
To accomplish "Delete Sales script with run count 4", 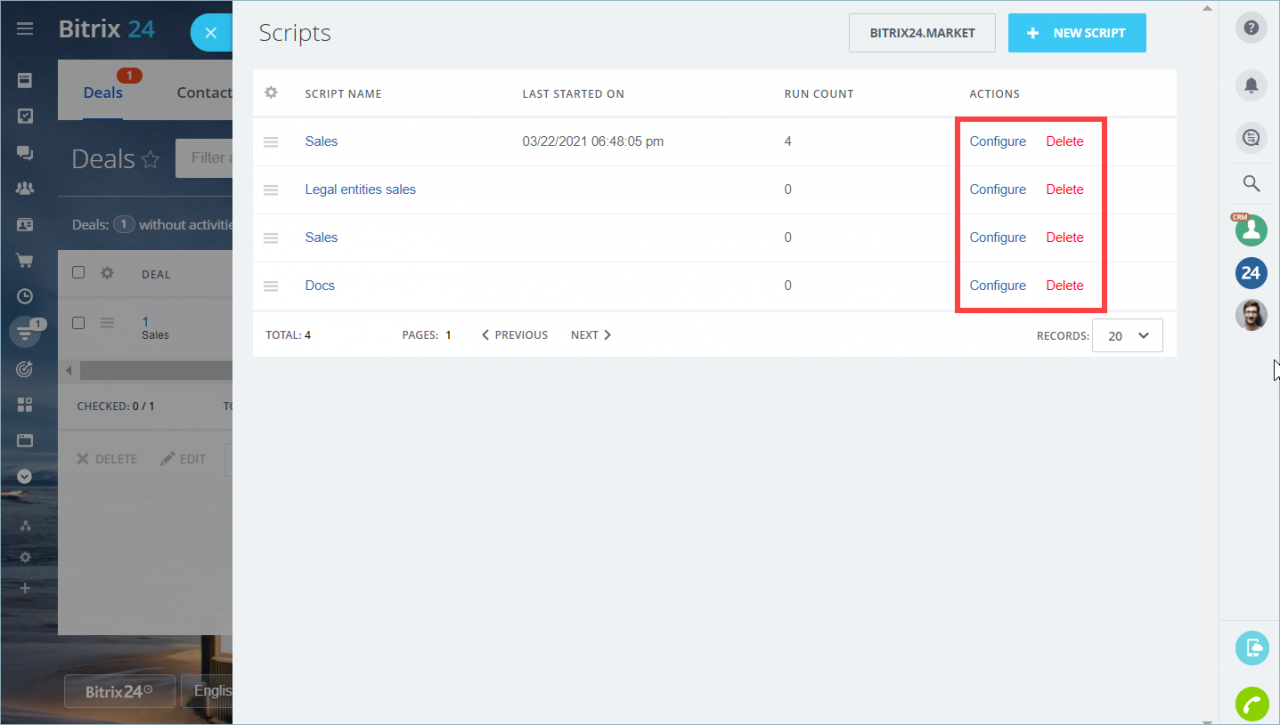I will 1065,142.
